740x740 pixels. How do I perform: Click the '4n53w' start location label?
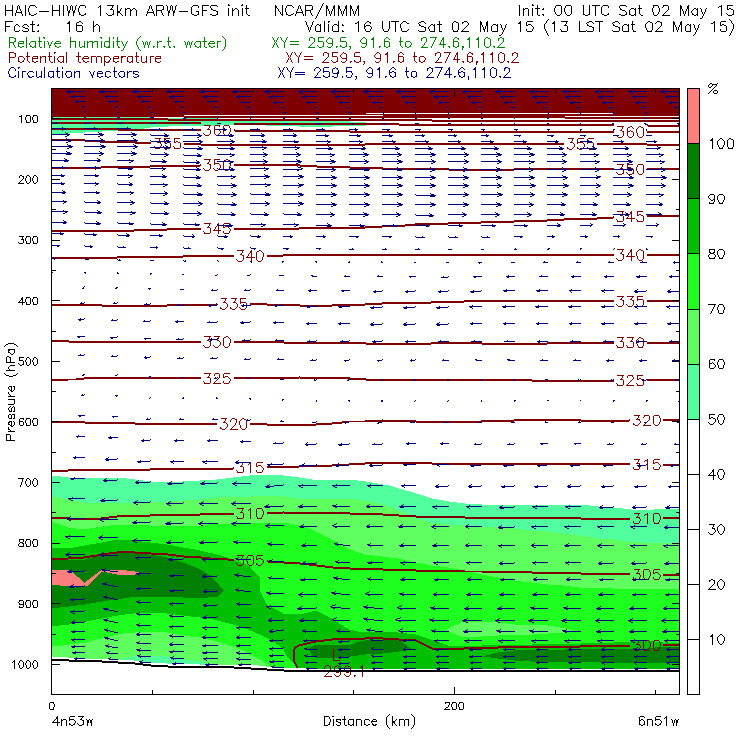point(72,721)
